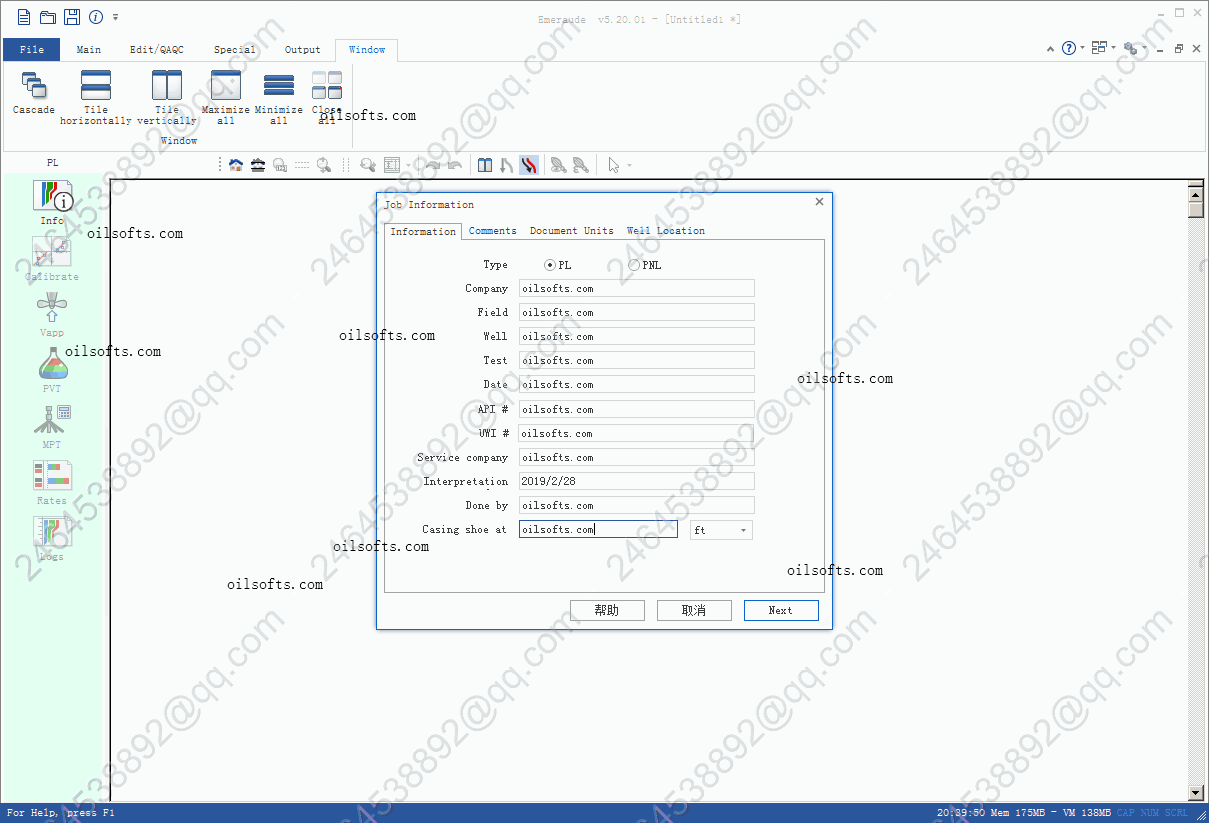Close the Job Information dialog
1209x823 pixels.
click(819, 202)
